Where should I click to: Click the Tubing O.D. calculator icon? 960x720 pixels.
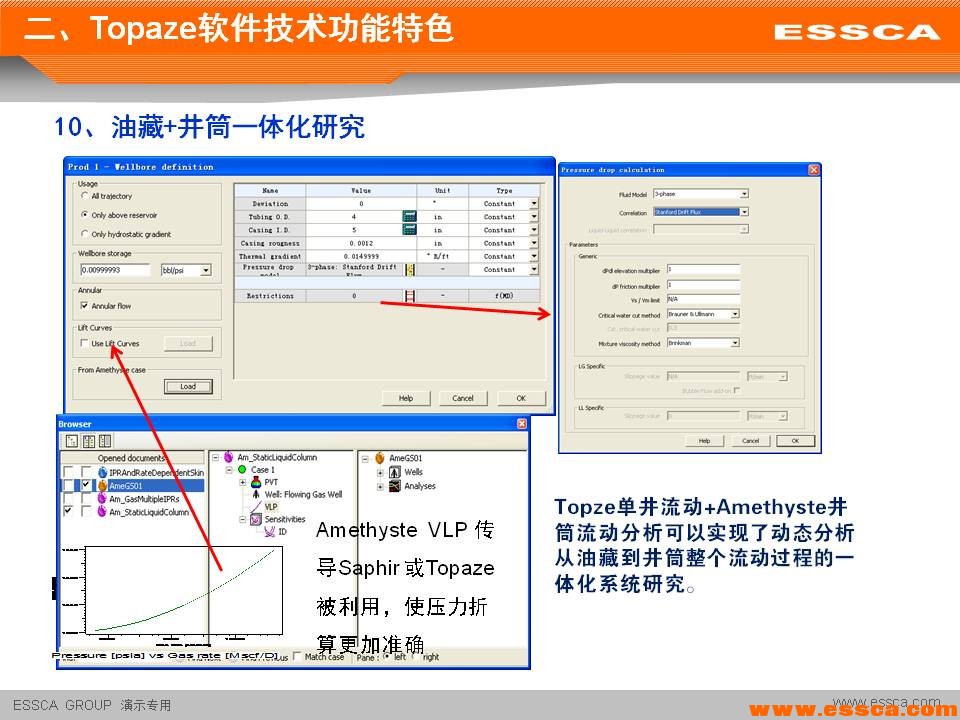pos(408,216)
